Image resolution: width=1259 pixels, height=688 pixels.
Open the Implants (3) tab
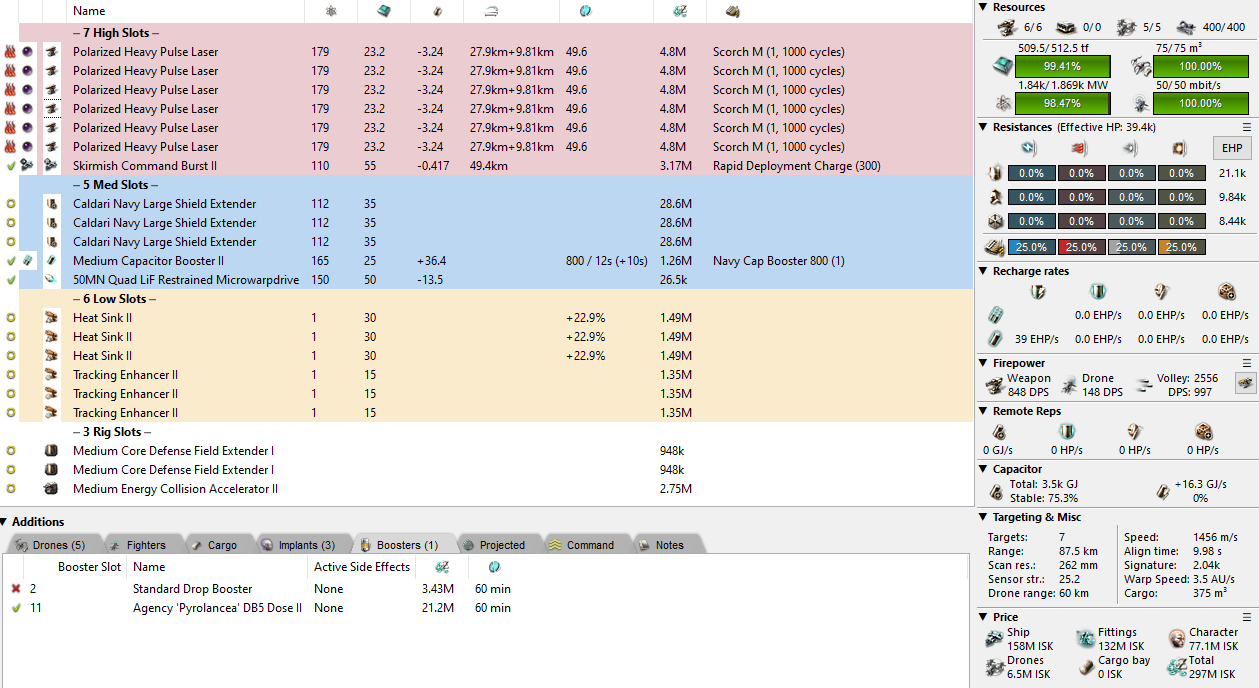[x=298, y=545]
